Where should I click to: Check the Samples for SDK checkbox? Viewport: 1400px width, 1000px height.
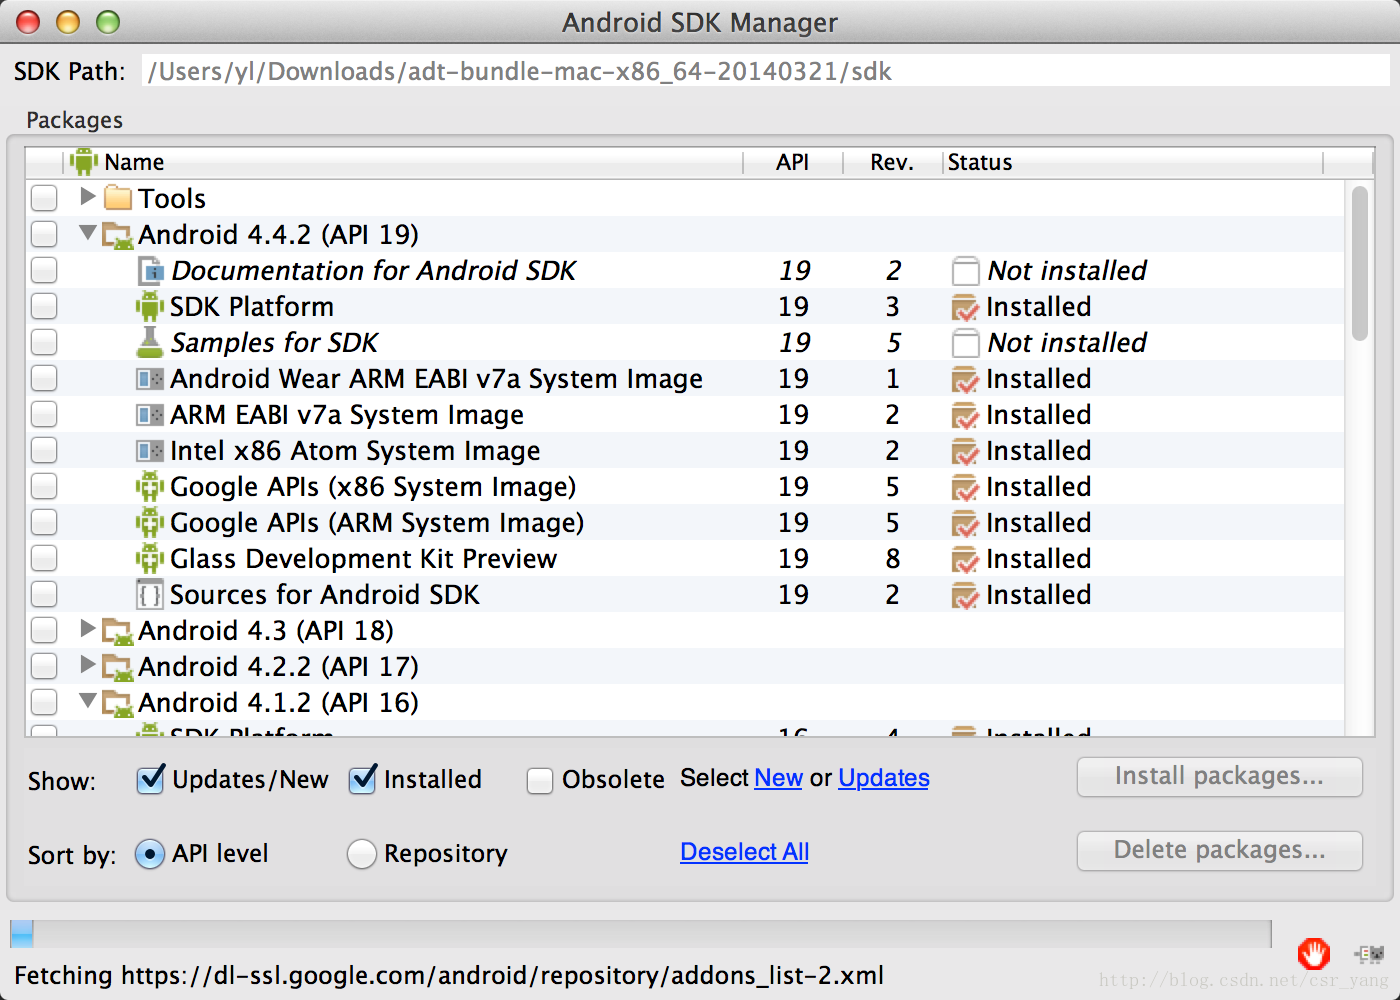coord(44,342)
